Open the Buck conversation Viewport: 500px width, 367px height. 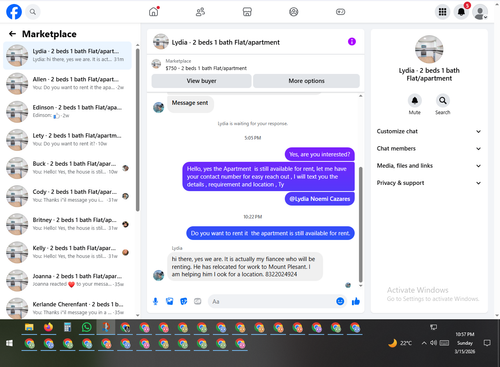[x=67, y=168]
